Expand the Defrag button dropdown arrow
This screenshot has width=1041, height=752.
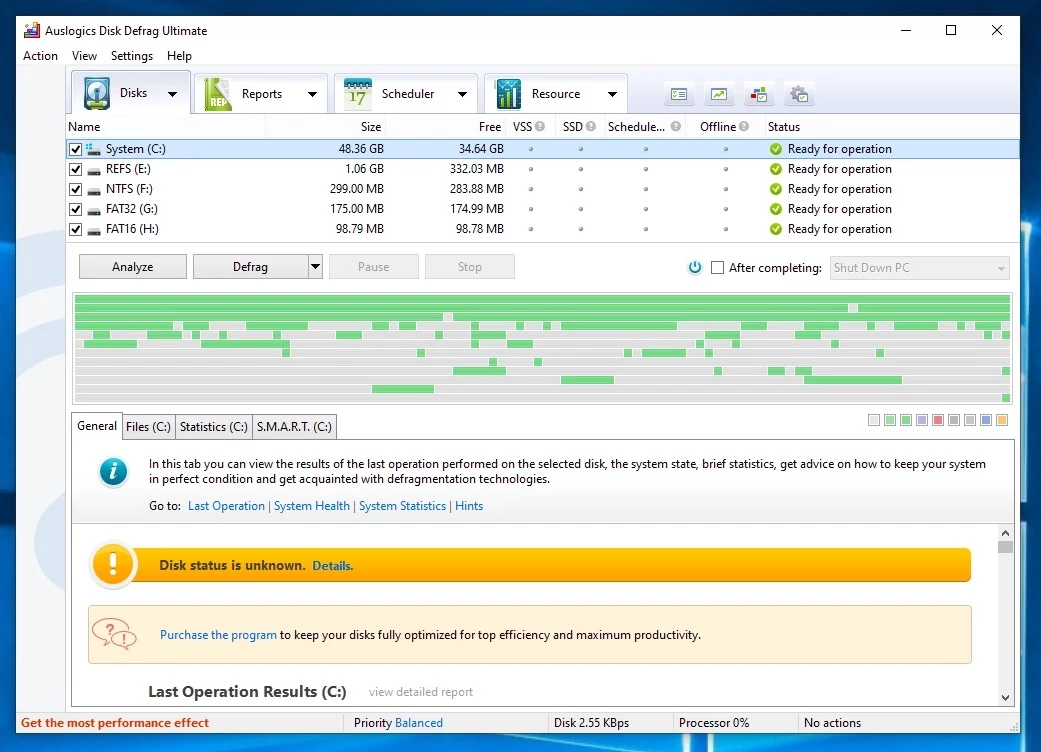coord(315,267)
